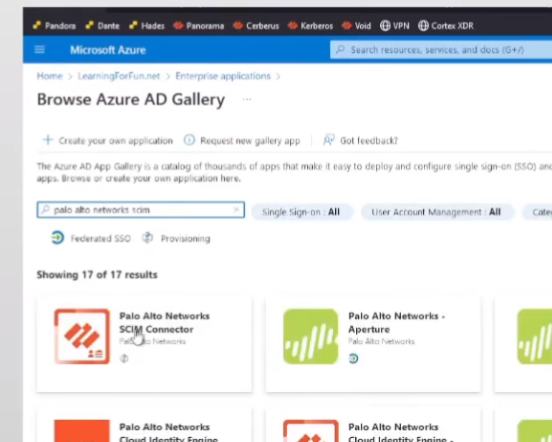Viewport: 552px width, 442px height.
Task: Click the Provisioning legend icon
Action: (x=148, y=238)
